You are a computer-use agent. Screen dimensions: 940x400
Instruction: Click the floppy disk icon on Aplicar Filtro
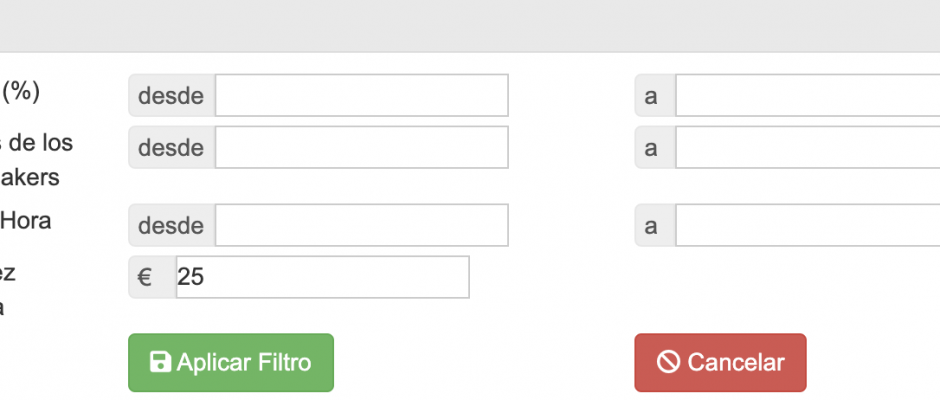[x=160, y=362]
